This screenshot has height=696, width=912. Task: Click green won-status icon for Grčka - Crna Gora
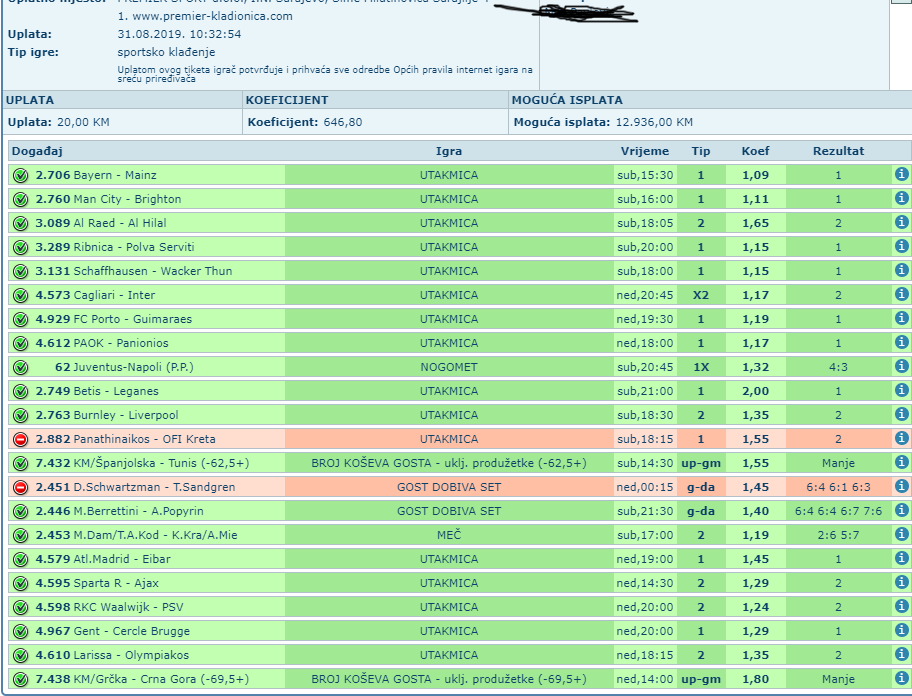(20, 679)
